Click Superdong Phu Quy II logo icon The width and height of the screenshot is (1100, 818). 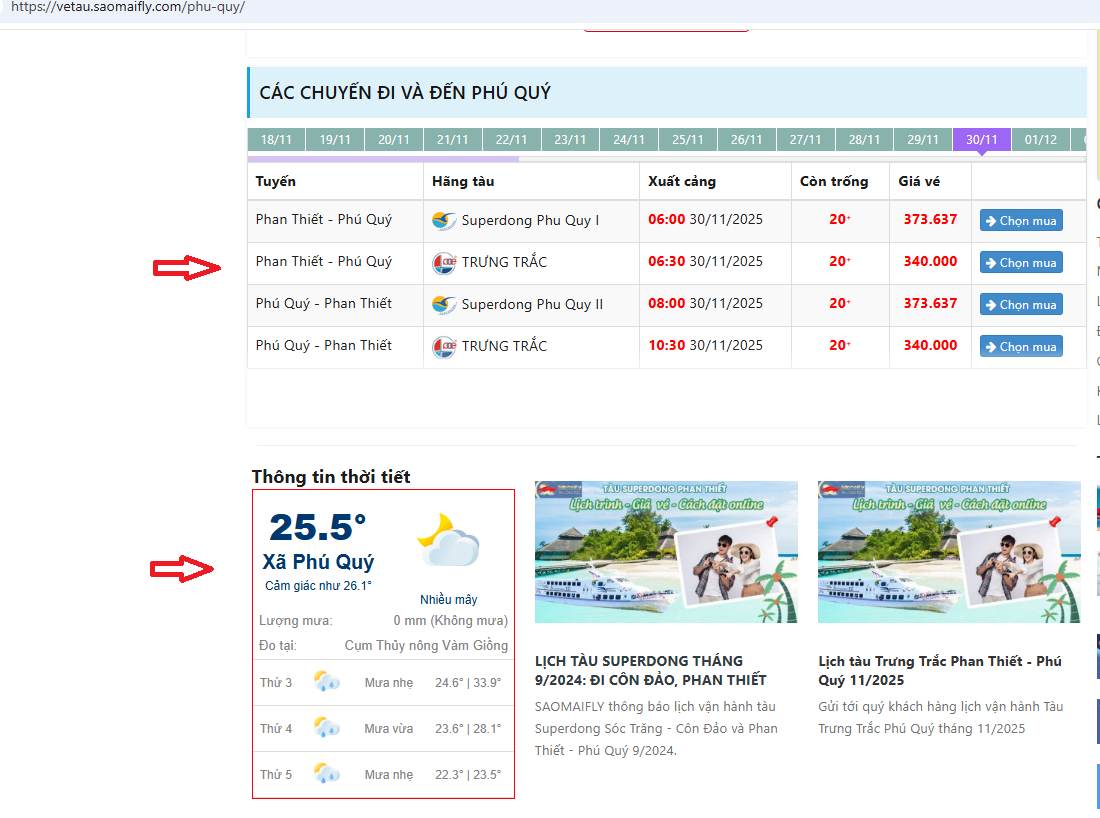444,305
